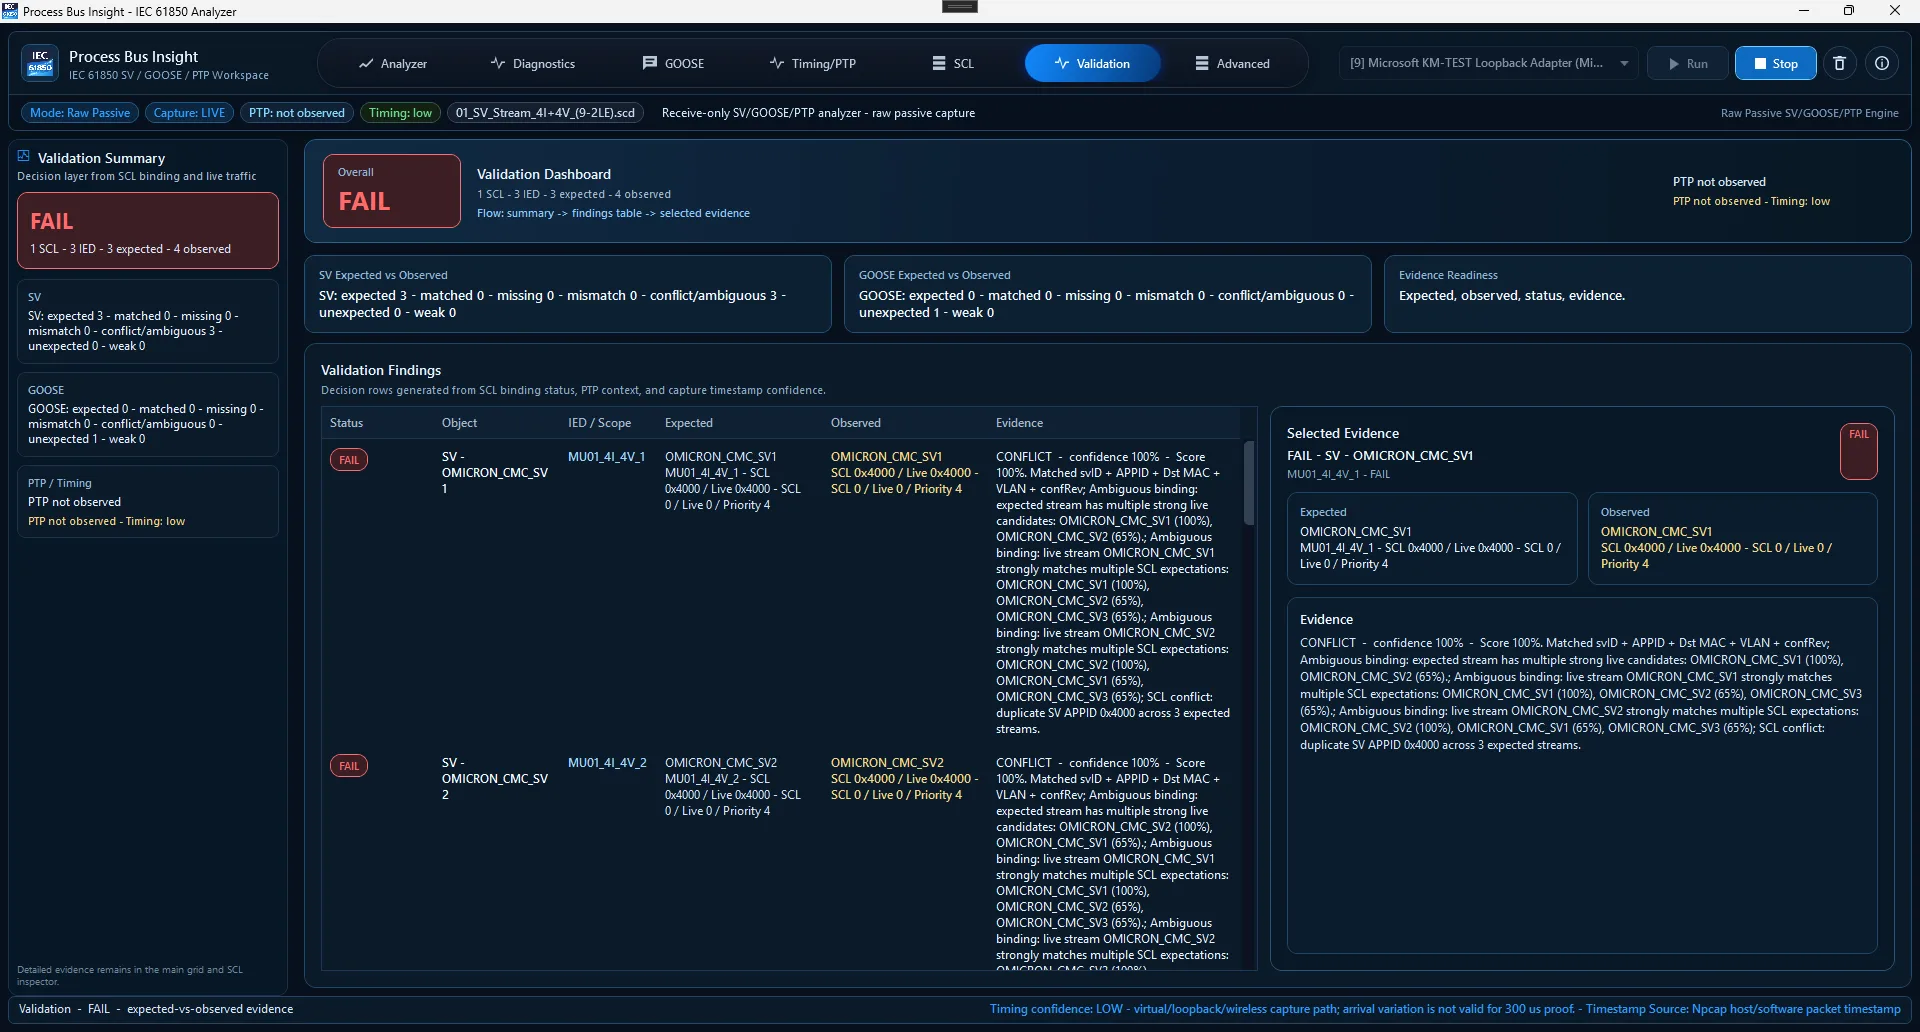This screenshot has width=1920, height=1032.
Task: Select the GOOSE summary card in sidebar
Action: [x=148, y=415]
